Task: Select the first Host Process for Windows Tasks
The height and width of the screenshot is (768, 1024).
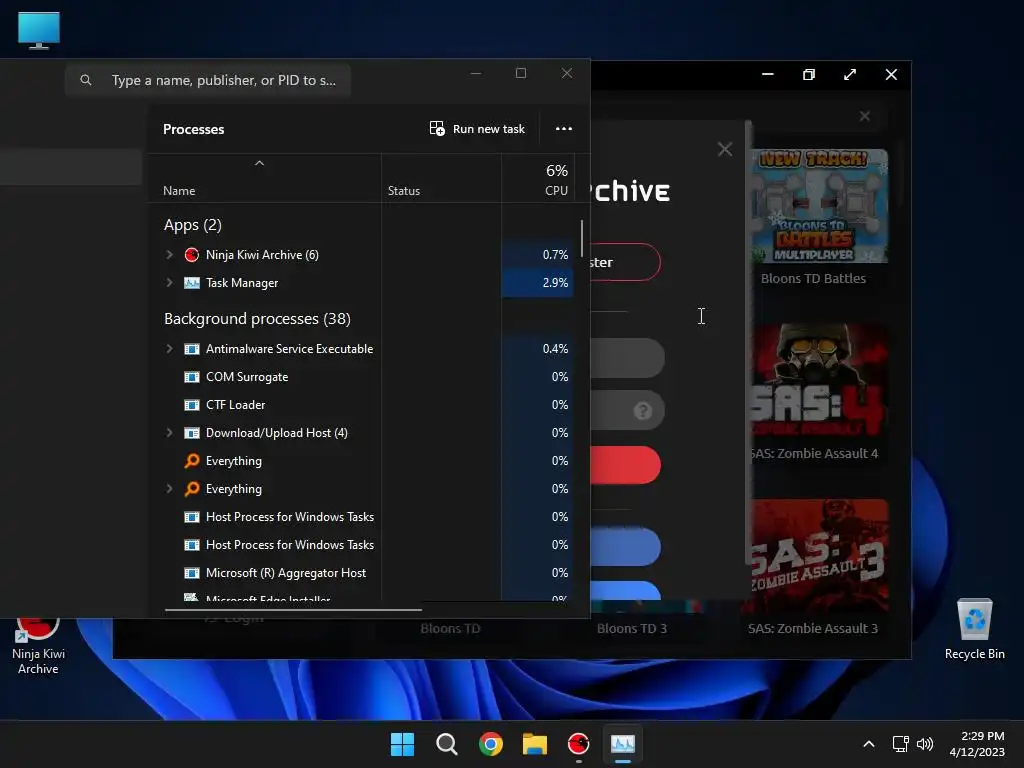Action: [x=361, y=517]
